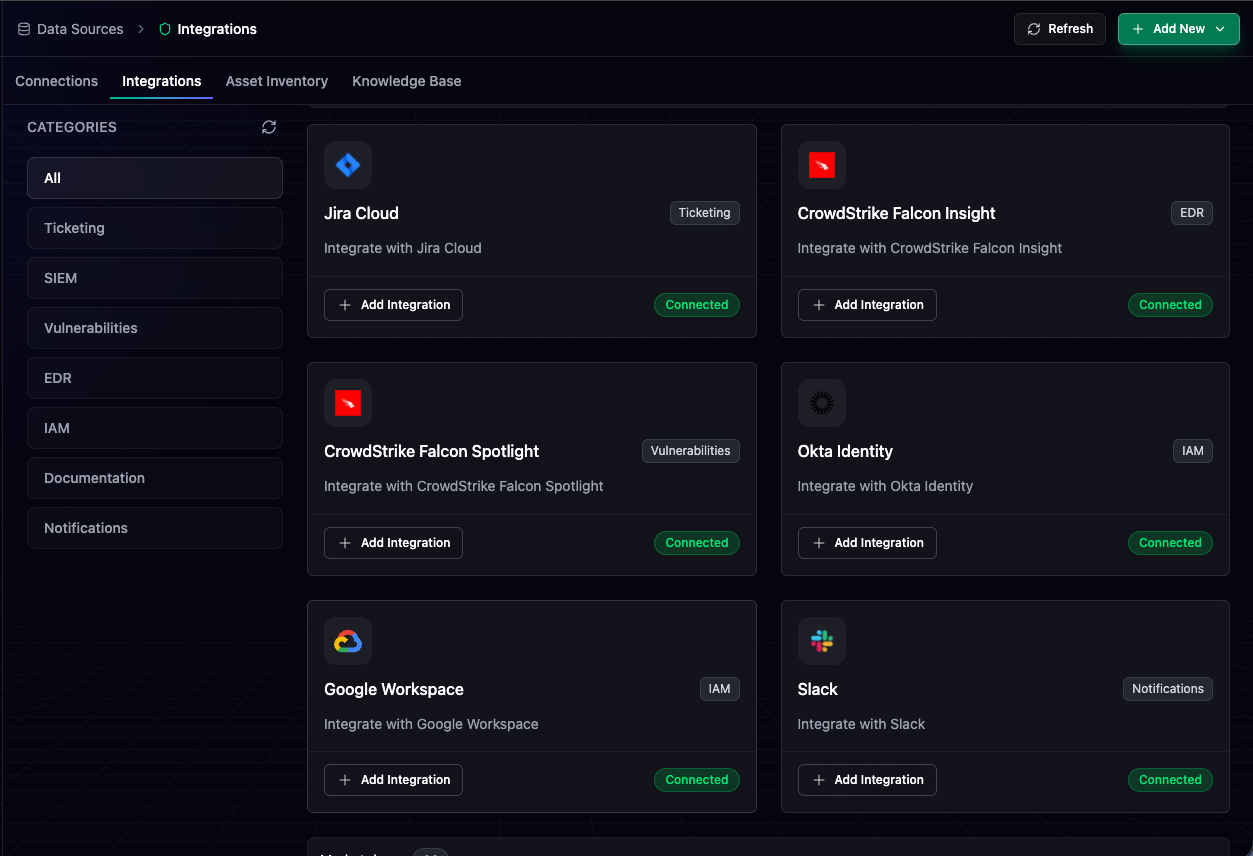
Task: Add Integration for Slack
Action: [867, 780]
